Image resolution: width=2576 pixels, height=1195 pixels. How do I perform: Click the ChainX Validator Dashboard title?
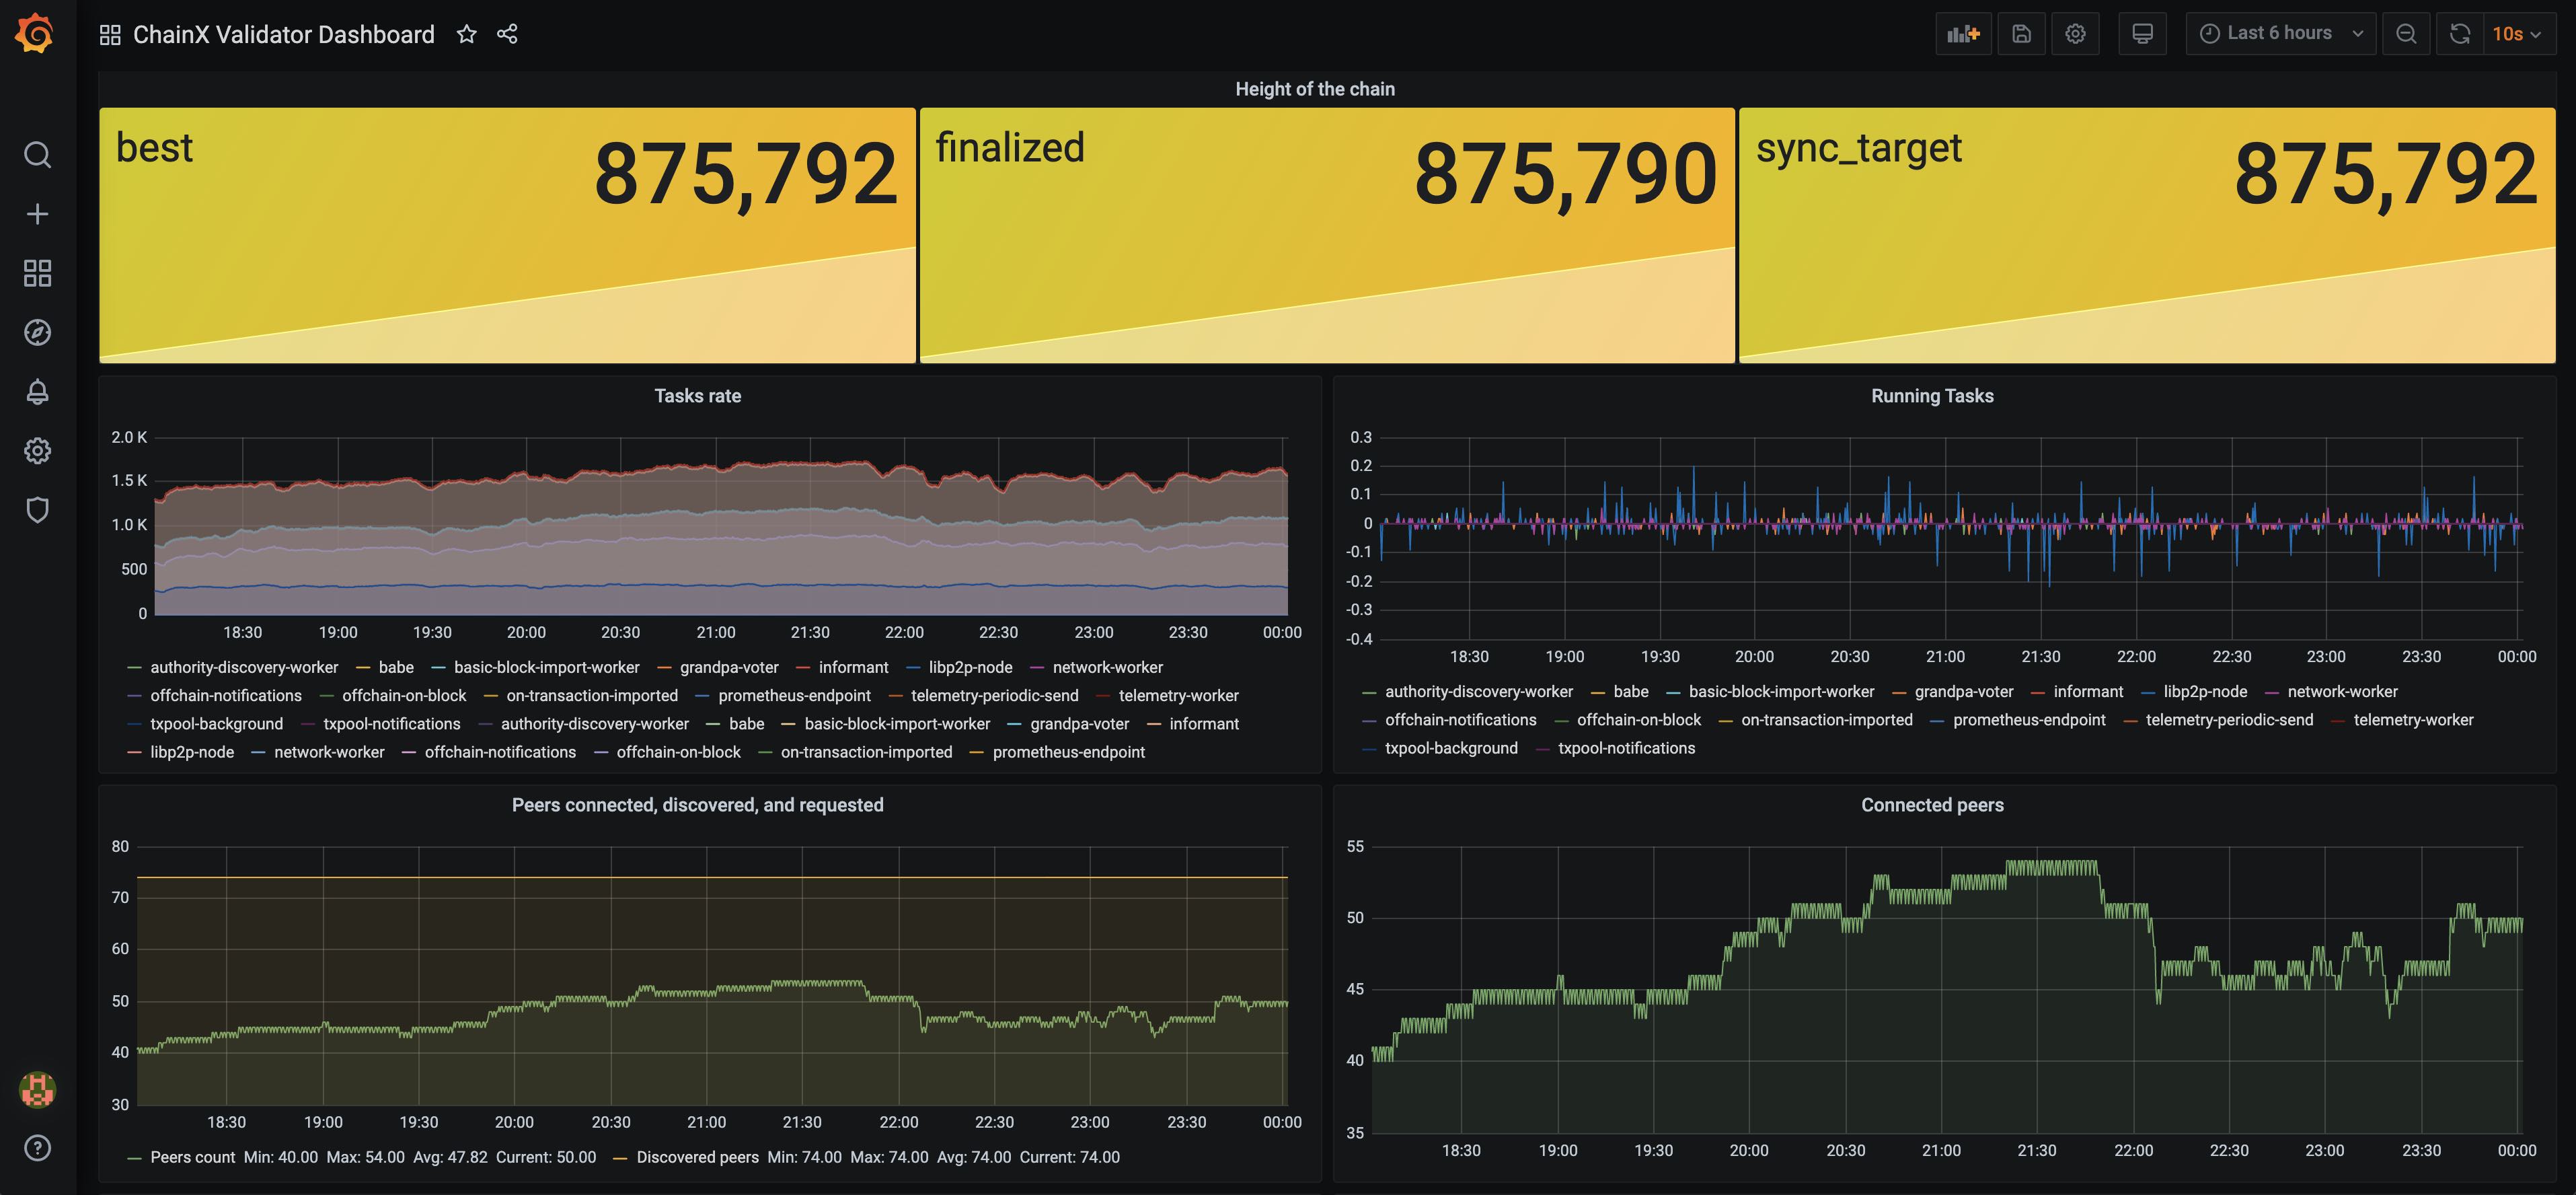click(283, 34)
